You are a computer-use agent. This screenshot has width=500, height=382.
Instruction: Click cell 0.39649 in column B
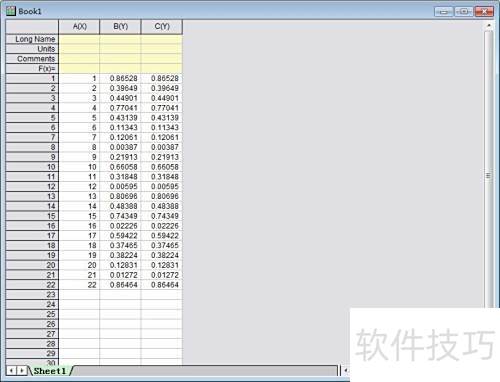pos(120,88)
